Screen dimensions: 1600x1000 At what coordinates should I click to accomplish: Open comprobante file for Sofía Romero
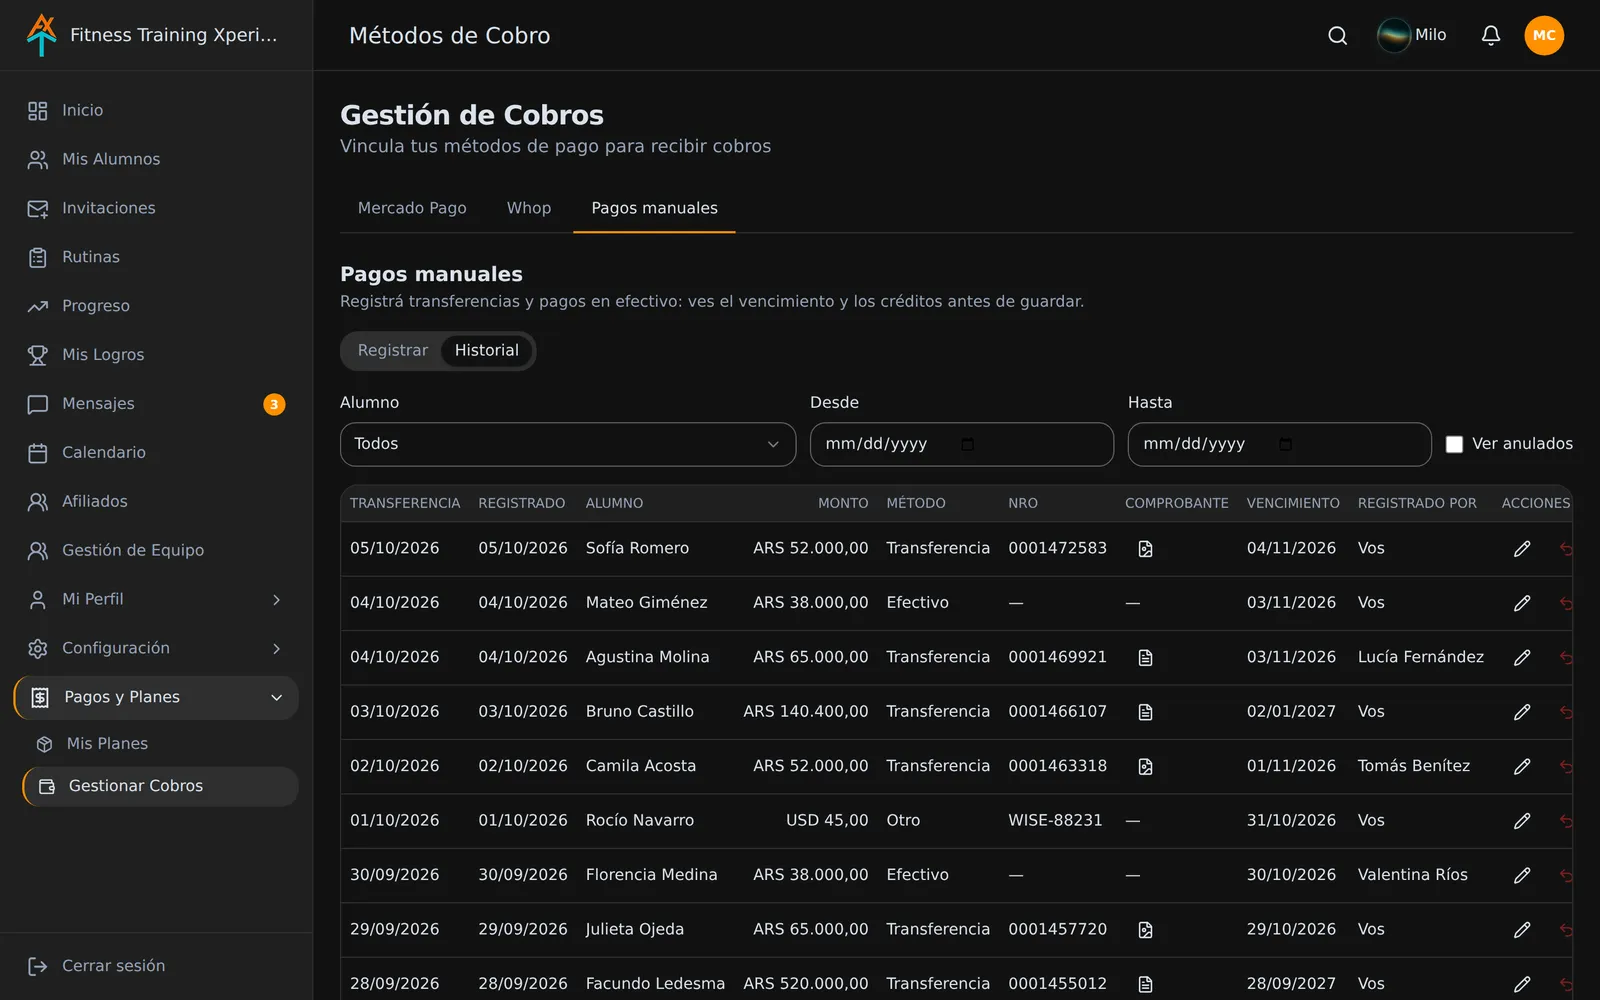point(1145,549)
